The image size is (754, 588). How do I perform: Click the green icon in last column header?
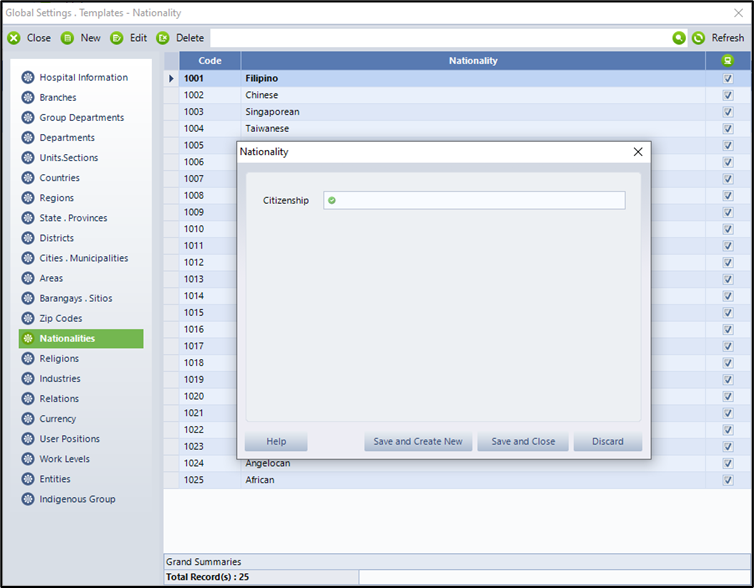click(727, 61)
